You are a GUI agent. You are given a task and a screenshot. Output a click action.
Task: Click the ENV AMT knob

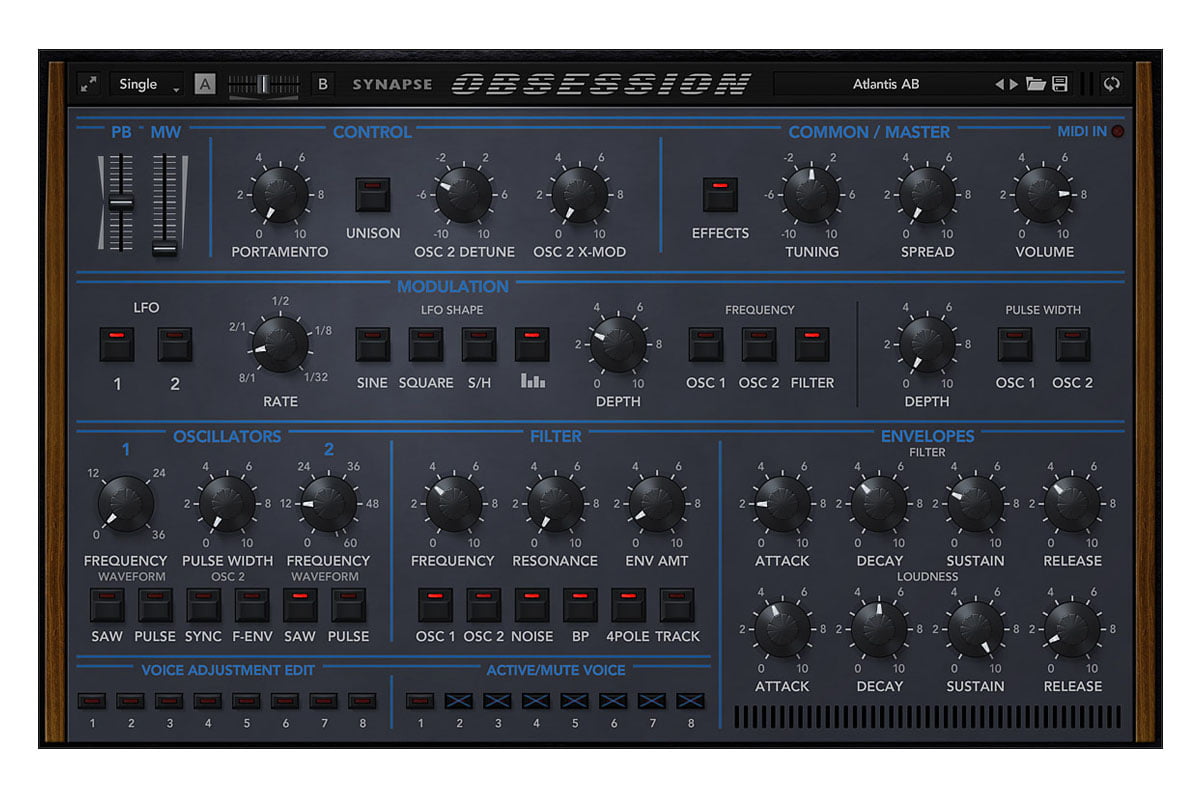[657, 504]
